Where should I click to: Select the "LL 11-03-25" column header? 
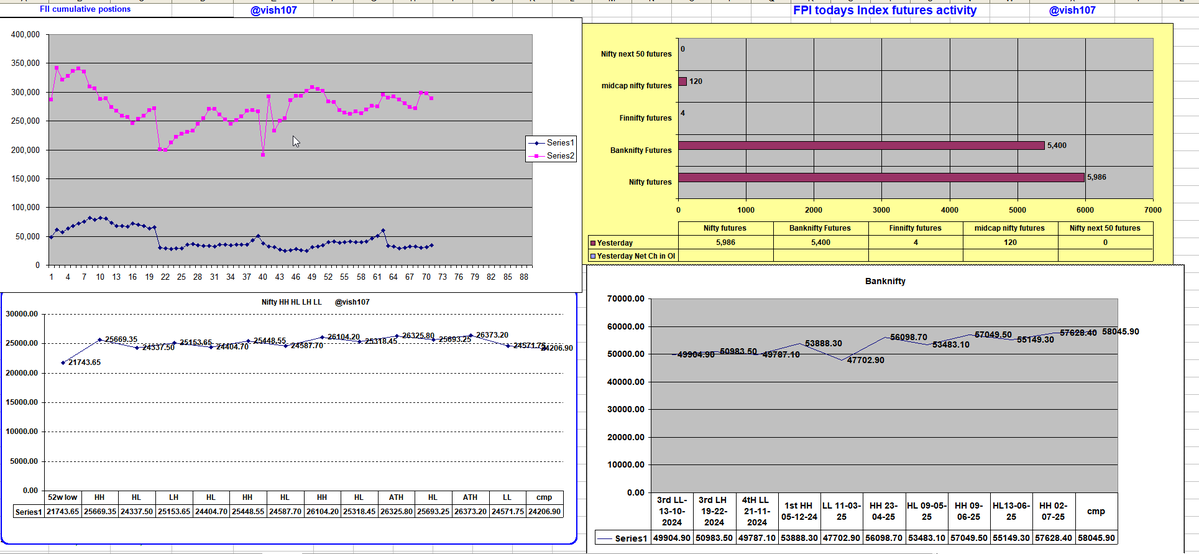pos(841,511)
